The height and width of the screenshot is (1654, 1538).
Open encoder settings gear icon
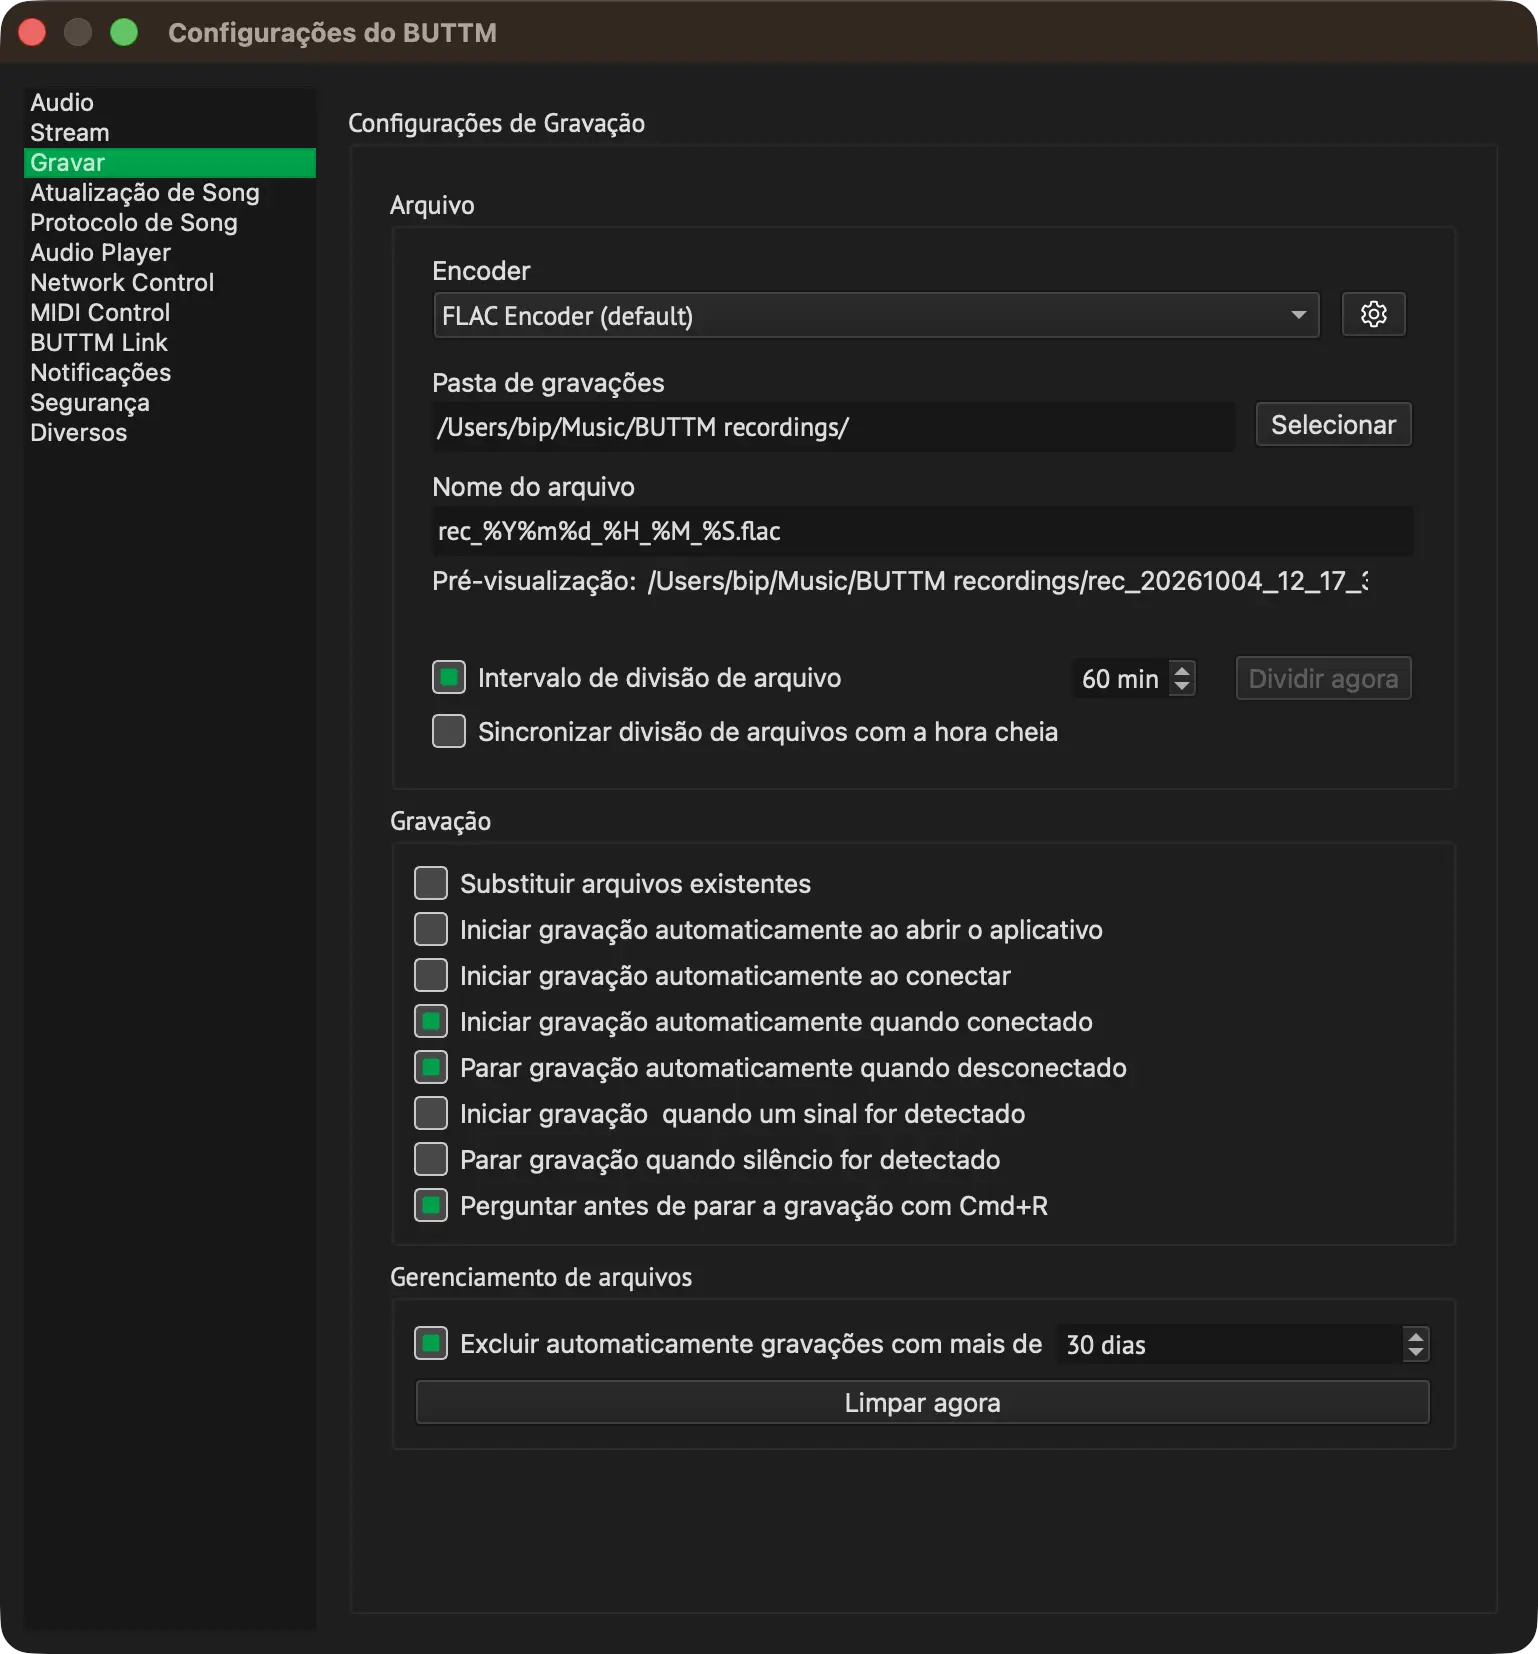coord(1373,315)
